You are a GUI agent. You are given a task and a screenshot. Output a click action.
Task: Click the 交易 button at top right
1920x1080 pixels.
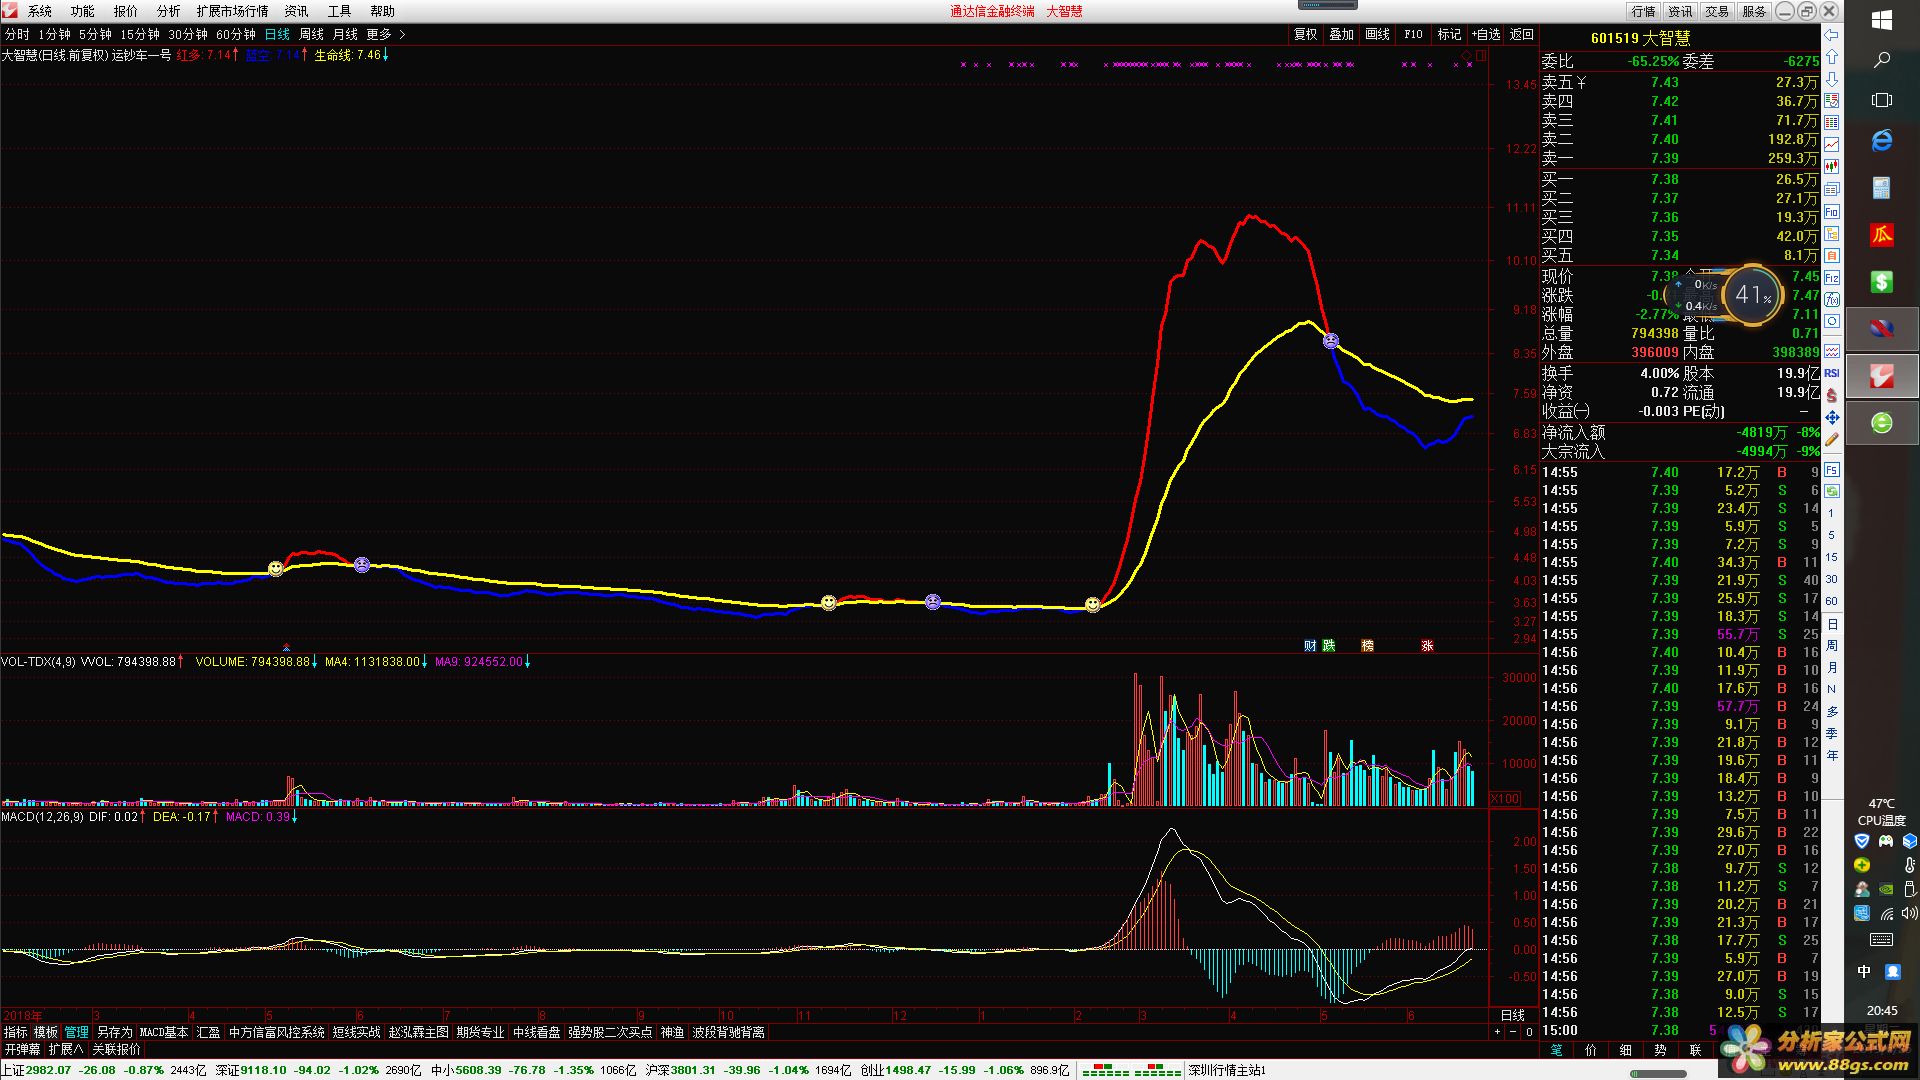tap(1717, 11)
